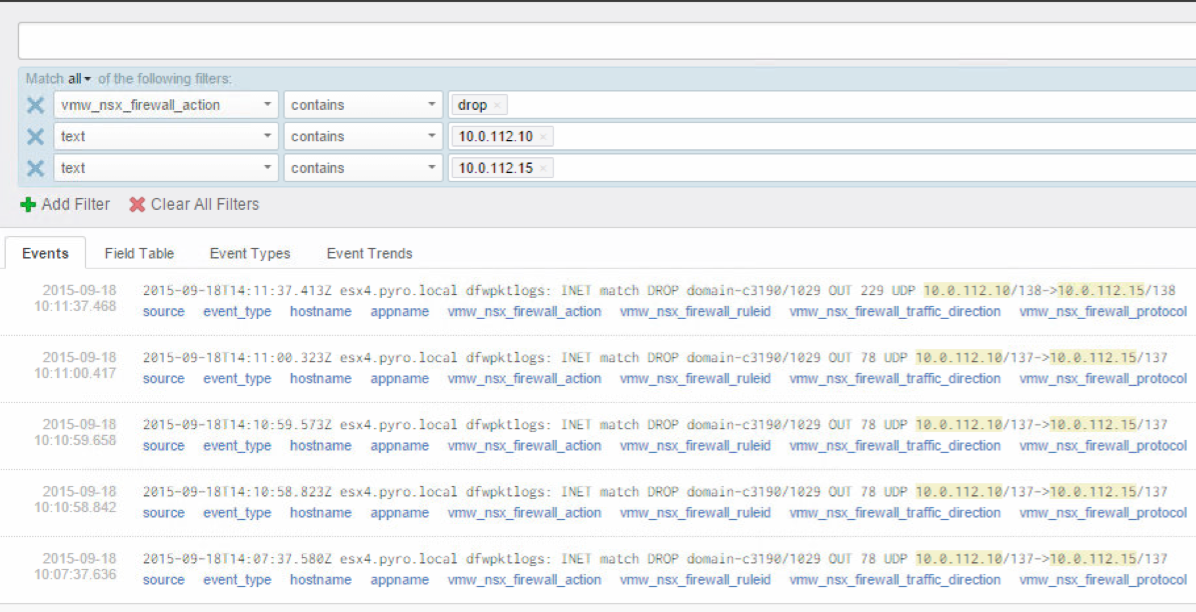Viewport: 1196px width, 612px height.
Task: Open the Event Types tab
Action: [x=250, y=254]
